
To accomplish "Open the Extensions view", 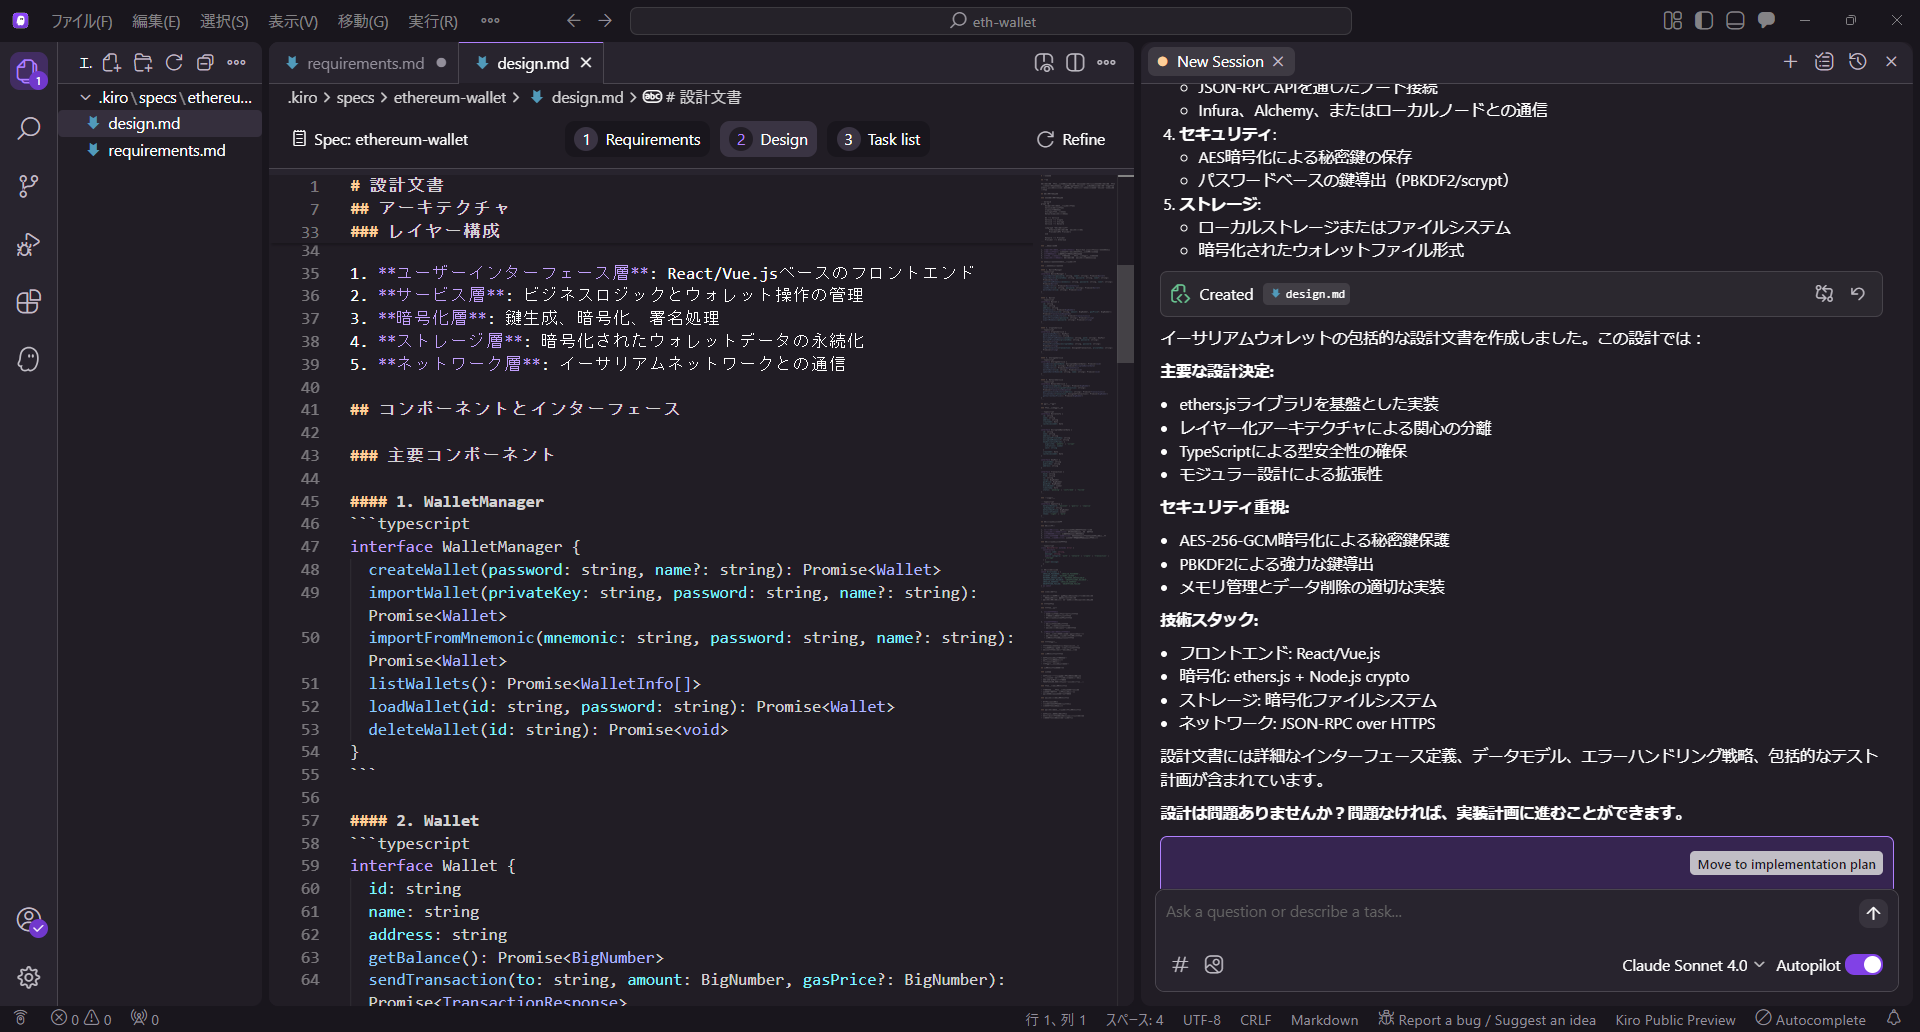I will click(x=28, y=301).
